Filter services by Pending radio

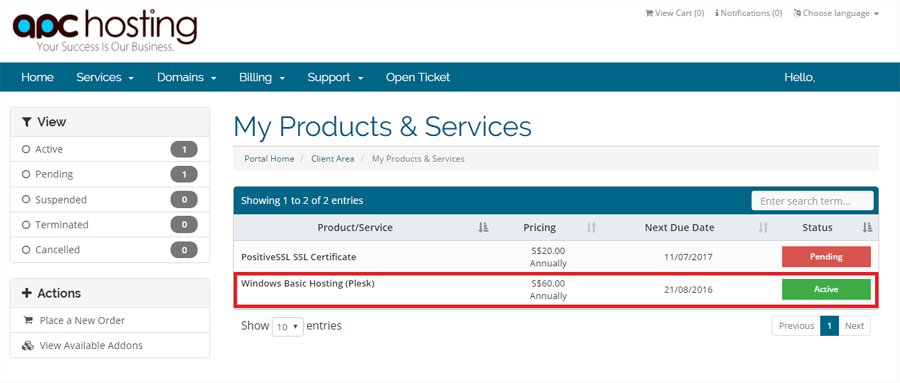coord(25,174)
